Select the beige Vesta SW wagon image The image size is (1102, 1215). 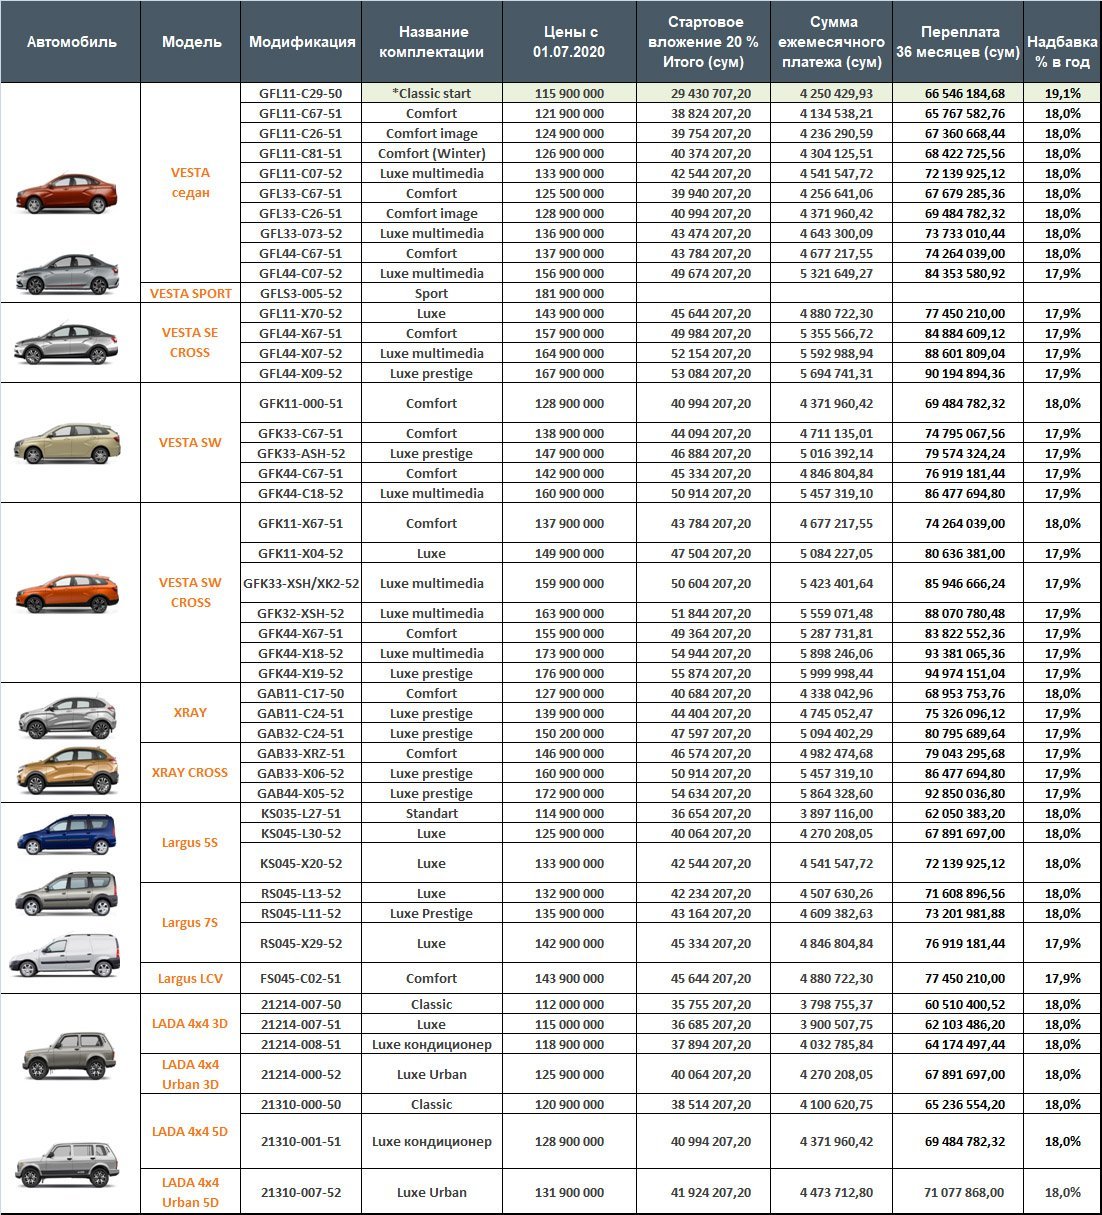tap(67, 443)
